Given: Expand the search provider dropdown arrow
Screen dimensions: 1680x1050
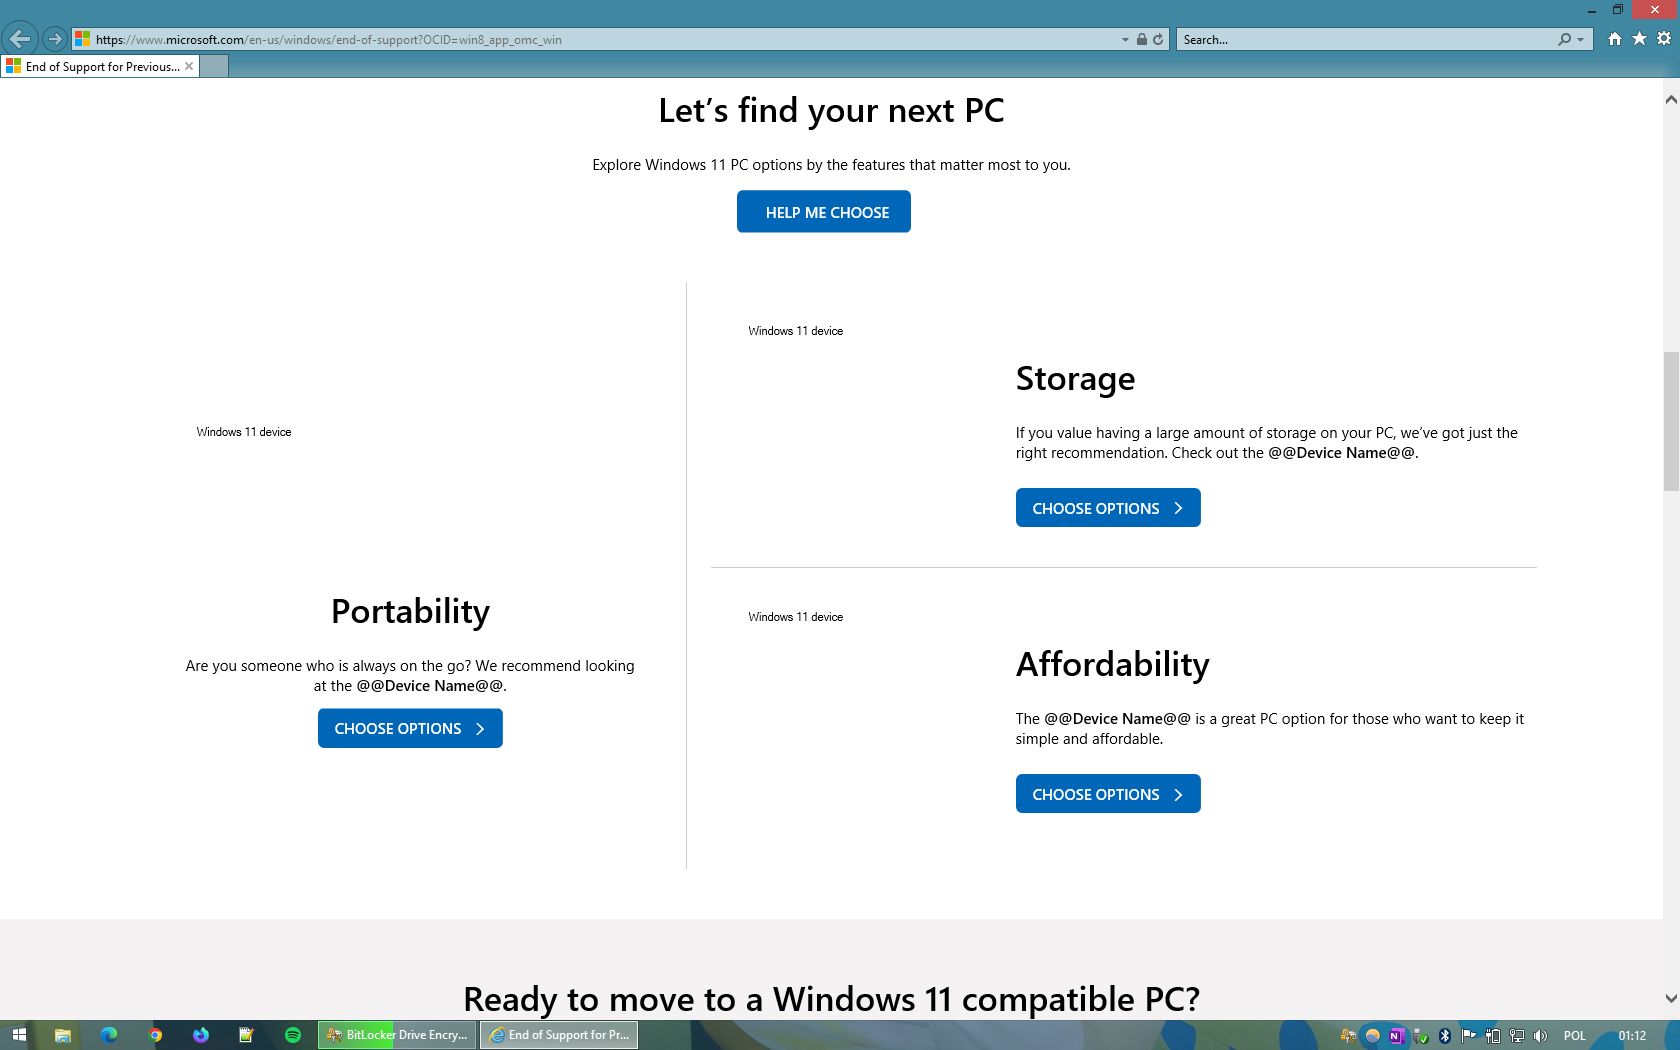Looking at the screenshot, I should click(1581, 40).
